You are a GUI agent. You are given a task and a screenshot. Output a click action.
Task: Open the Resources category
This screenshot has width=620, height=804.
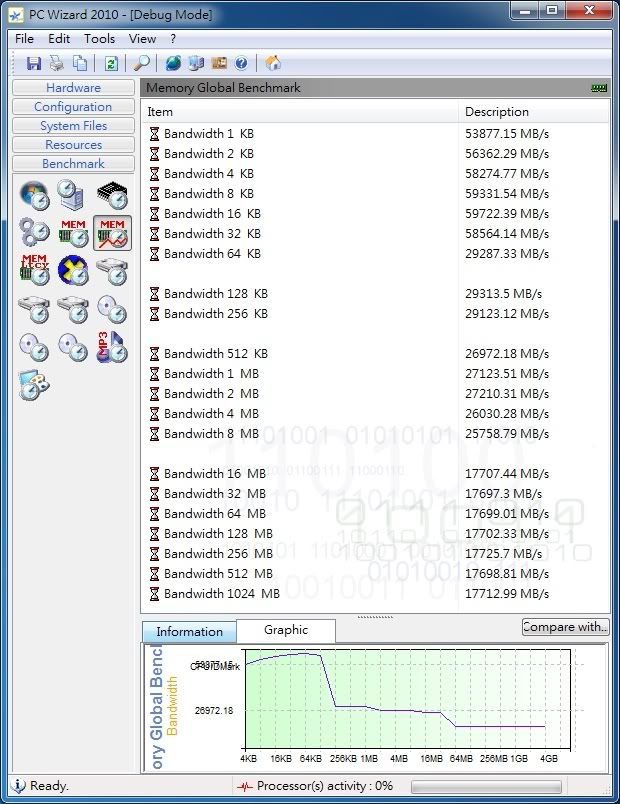click(x=73, y=145)
